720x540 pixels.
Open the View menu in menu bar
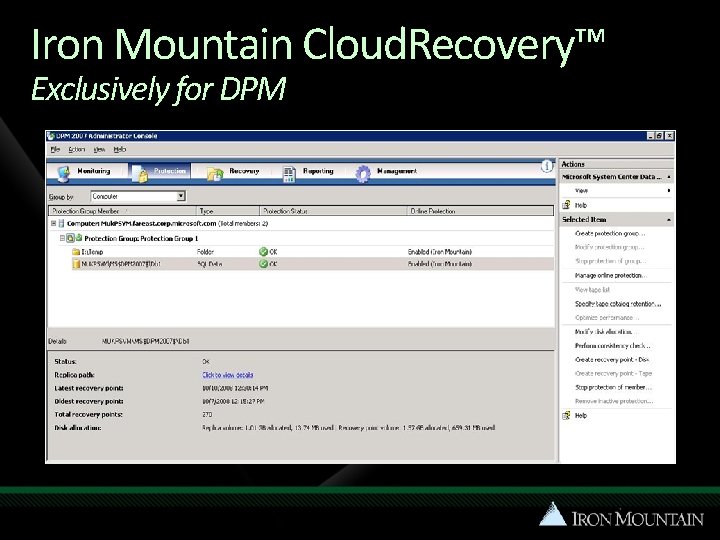[99, 149]
